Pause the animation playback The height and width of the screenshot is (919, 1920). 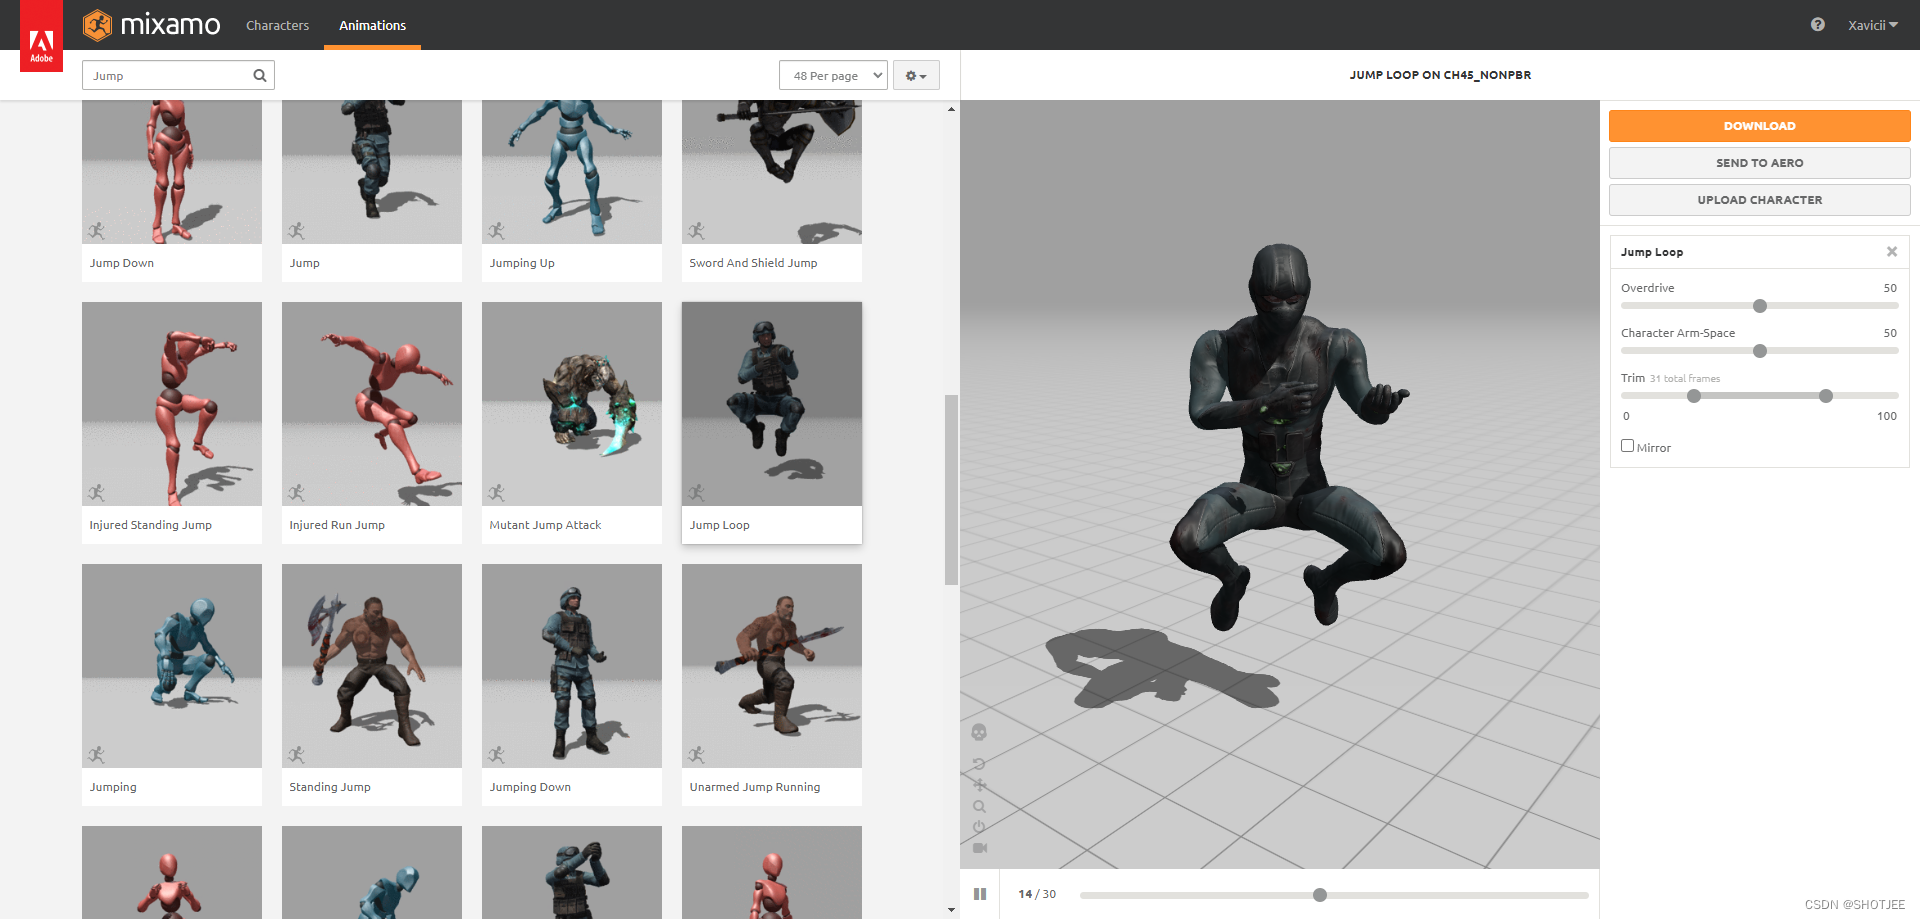pos(980,894)
